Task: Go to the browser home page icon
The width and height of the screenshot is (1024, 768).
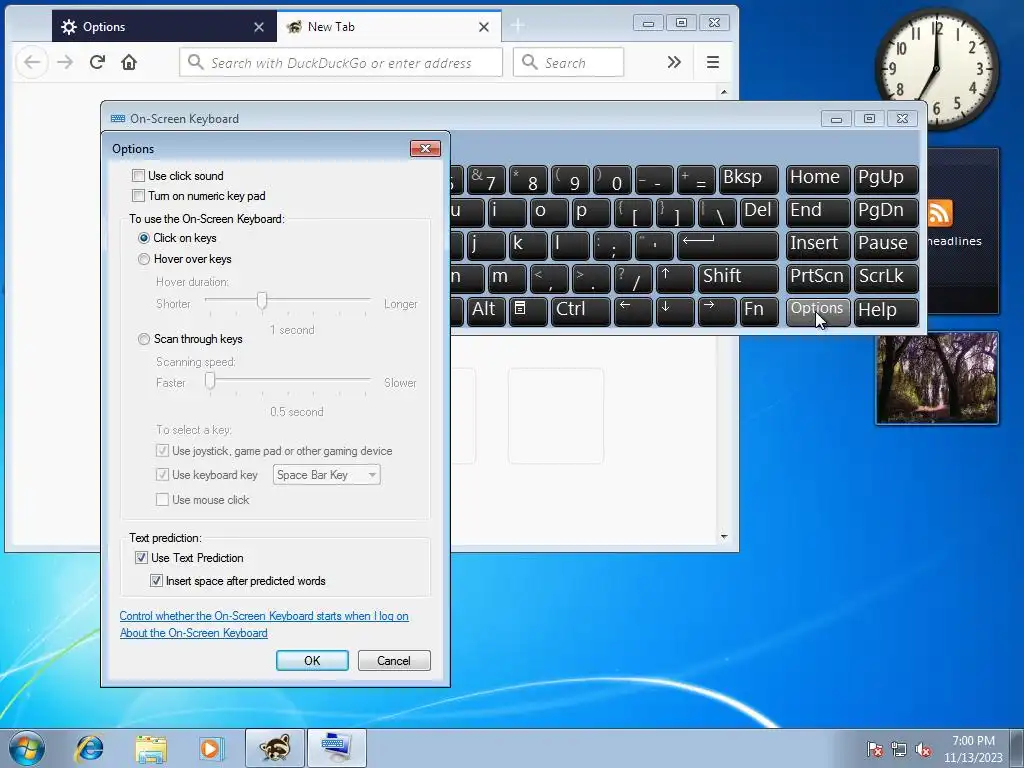Action: click(129, 63)
